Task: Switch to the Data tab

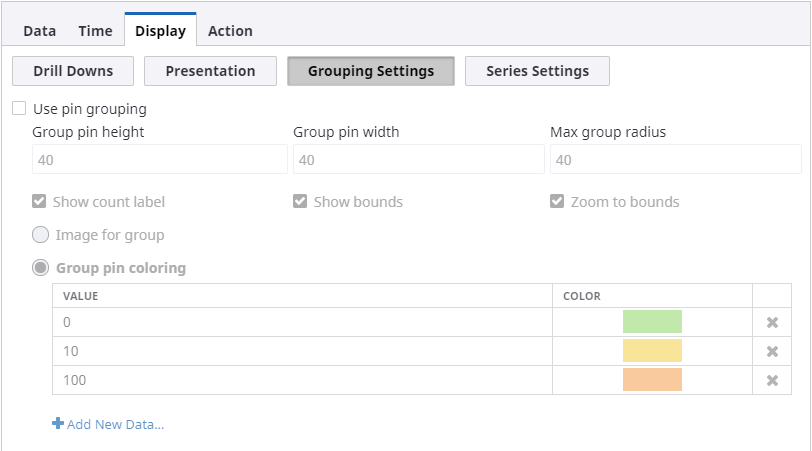Action: (40, 31)
